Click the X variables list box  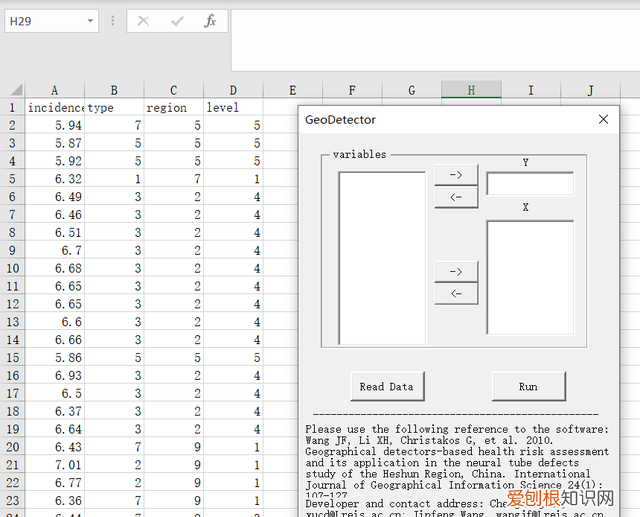pyautogui.click(x=530, y=277)
